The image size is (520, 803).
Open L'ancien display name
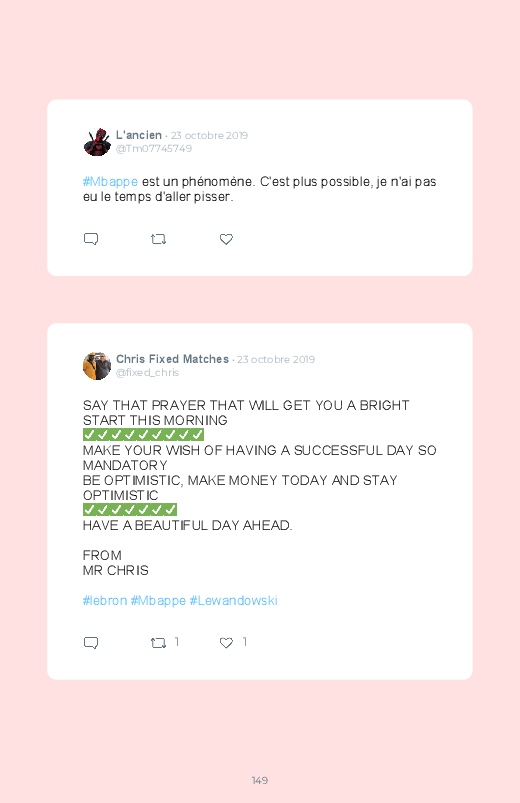pyautogui.click(x=139, y=135)
